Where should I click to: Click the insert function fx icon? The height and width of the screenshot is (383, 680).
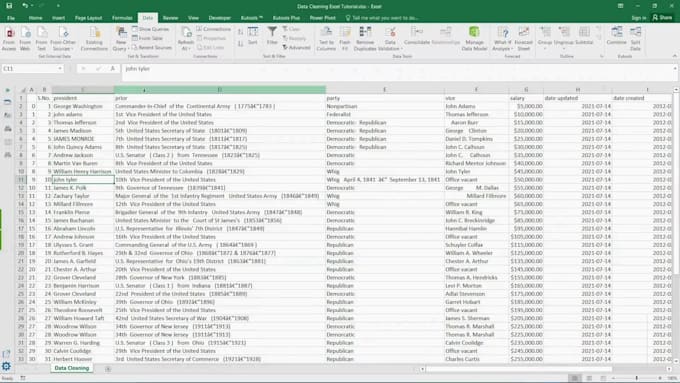112,69
